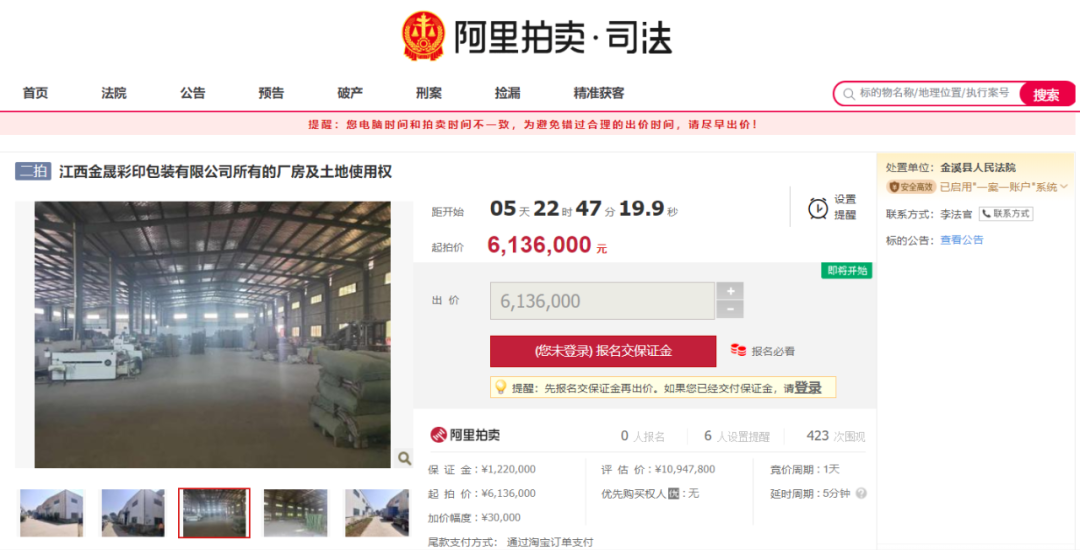
Task: Click the help icon next to 延时周期
Action: coord(861,494)
